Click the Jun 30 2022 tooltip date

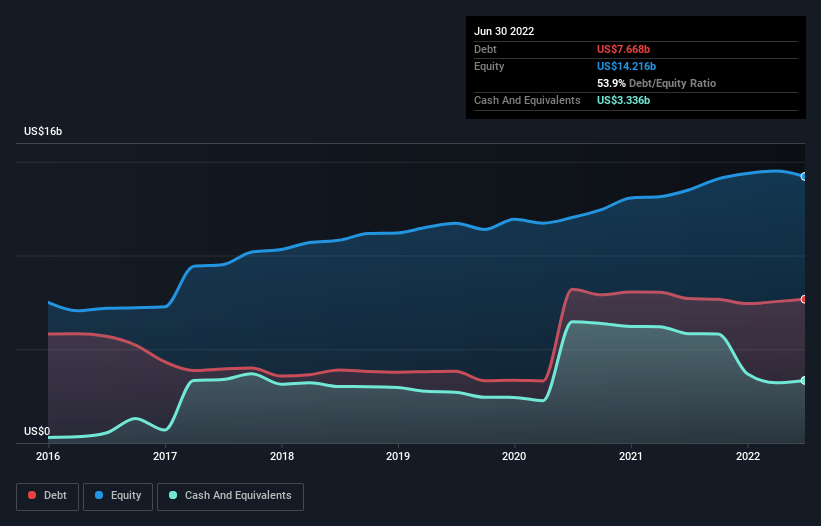coord(504,31)
